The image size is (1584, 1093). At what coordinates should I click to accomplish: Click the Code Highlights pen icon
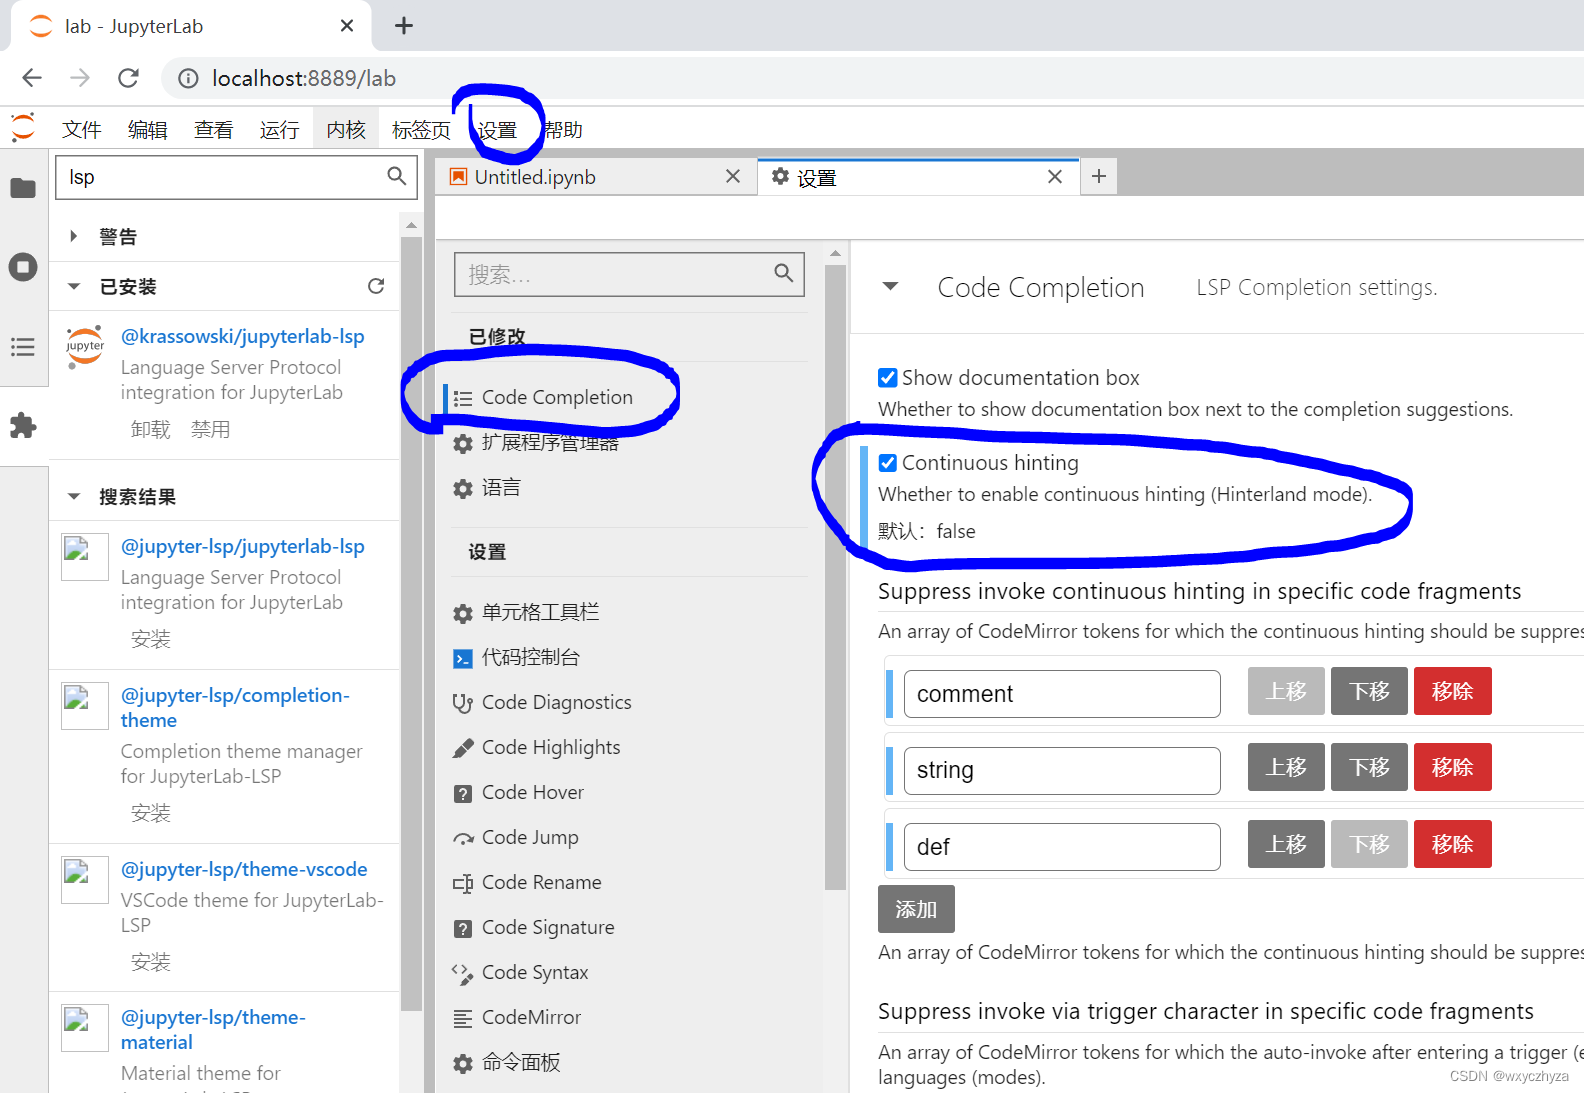tap(462, 748)
